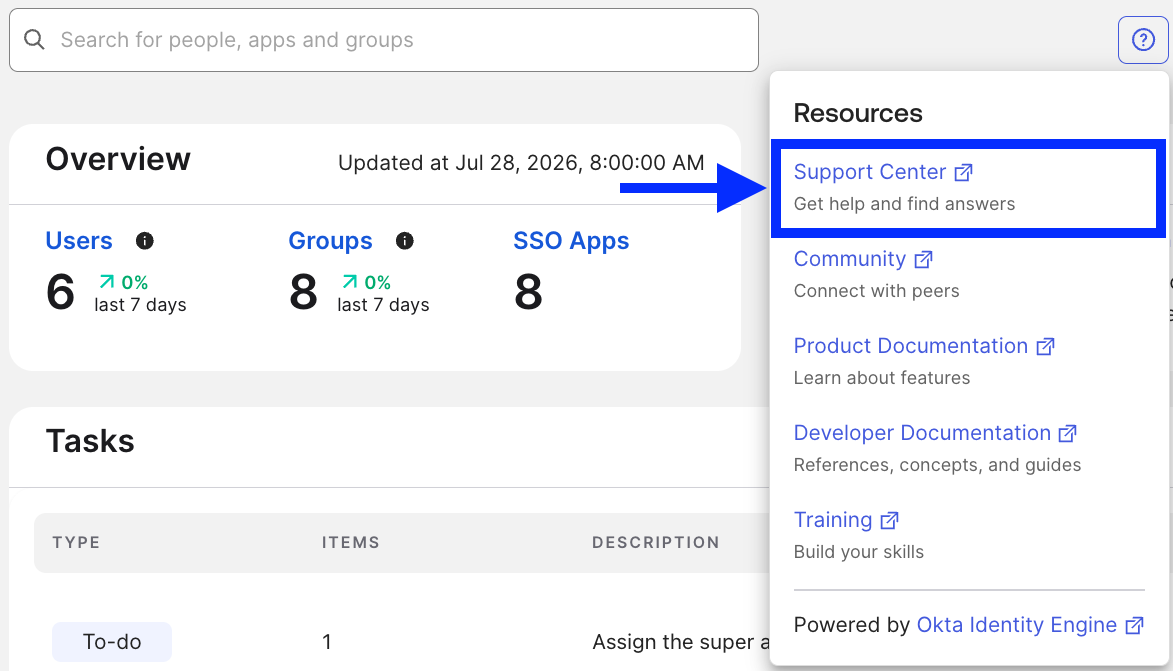The height and width of the screenshot is (671, 1173).
Task: Open the Okta Identity Engine link
Action: click(1017, 625)
